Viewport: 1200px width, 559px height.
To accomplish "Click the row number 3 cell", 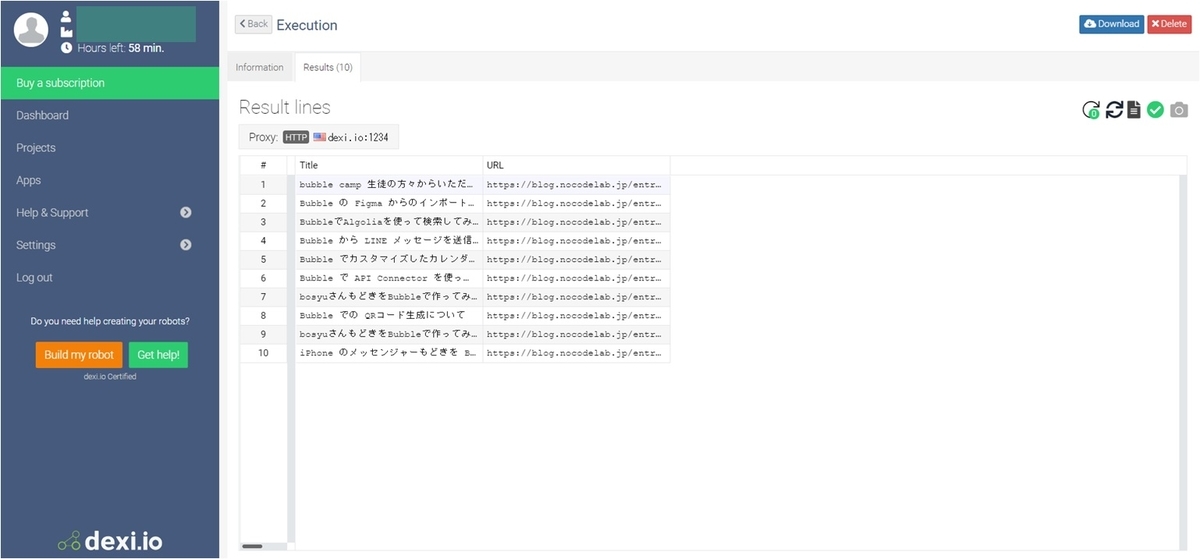I will click(263, 222).
